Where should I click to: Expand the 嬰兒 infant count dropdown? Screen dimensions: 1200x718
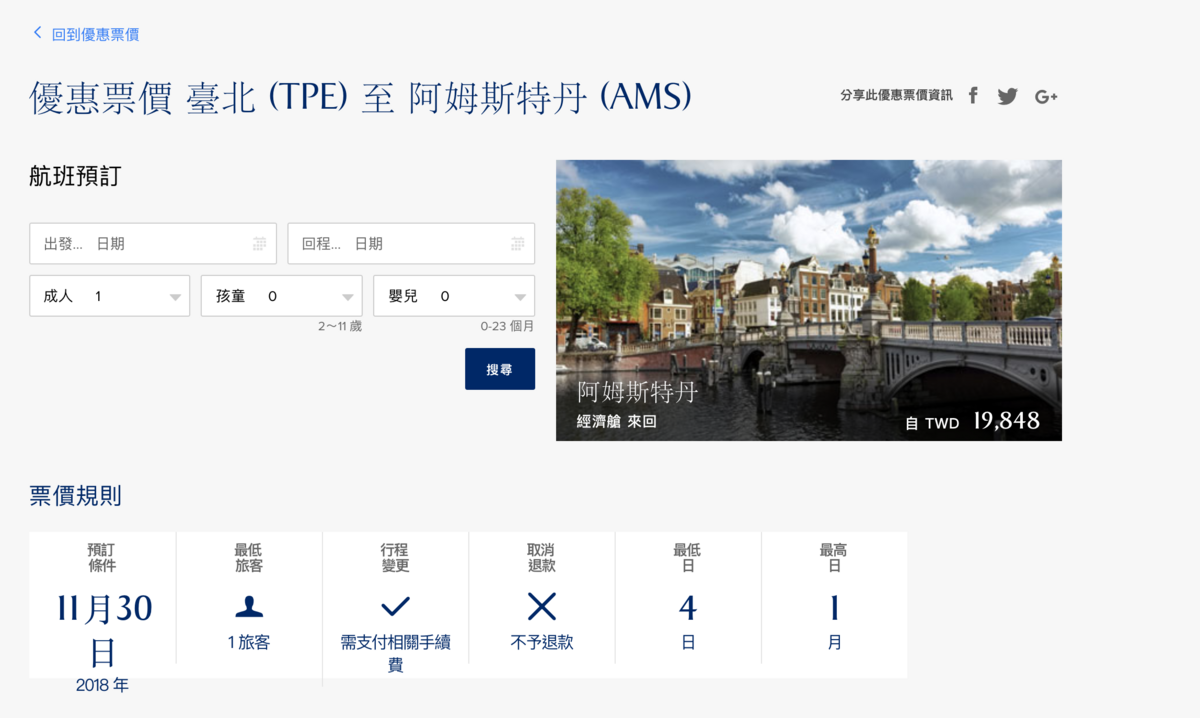(454, 296)
